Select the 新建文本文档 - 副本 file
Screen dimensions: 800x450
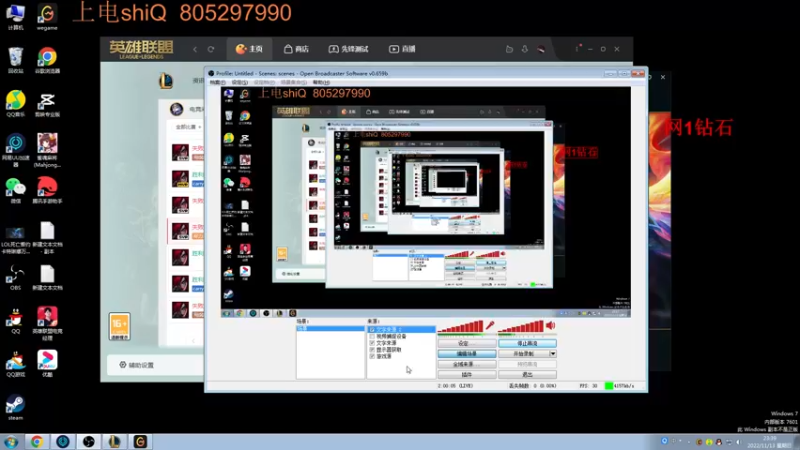pos(47,238)
